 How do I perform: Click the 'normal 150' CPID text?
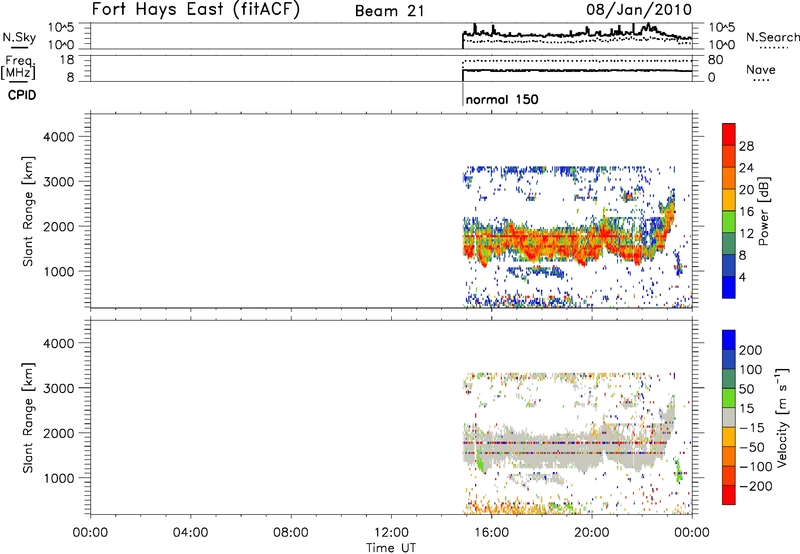click(x=502, y=99)
